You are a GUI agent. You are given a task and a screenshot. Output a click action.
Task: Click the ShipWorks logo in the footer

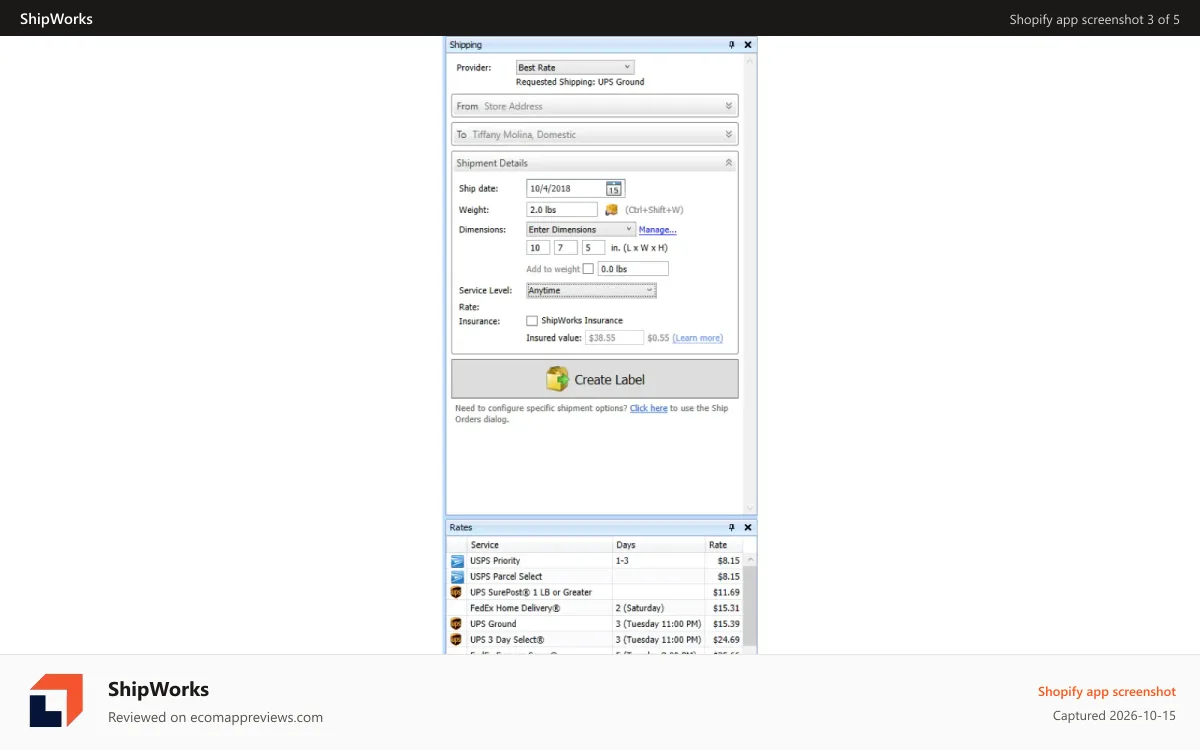(x=56, y=700)
